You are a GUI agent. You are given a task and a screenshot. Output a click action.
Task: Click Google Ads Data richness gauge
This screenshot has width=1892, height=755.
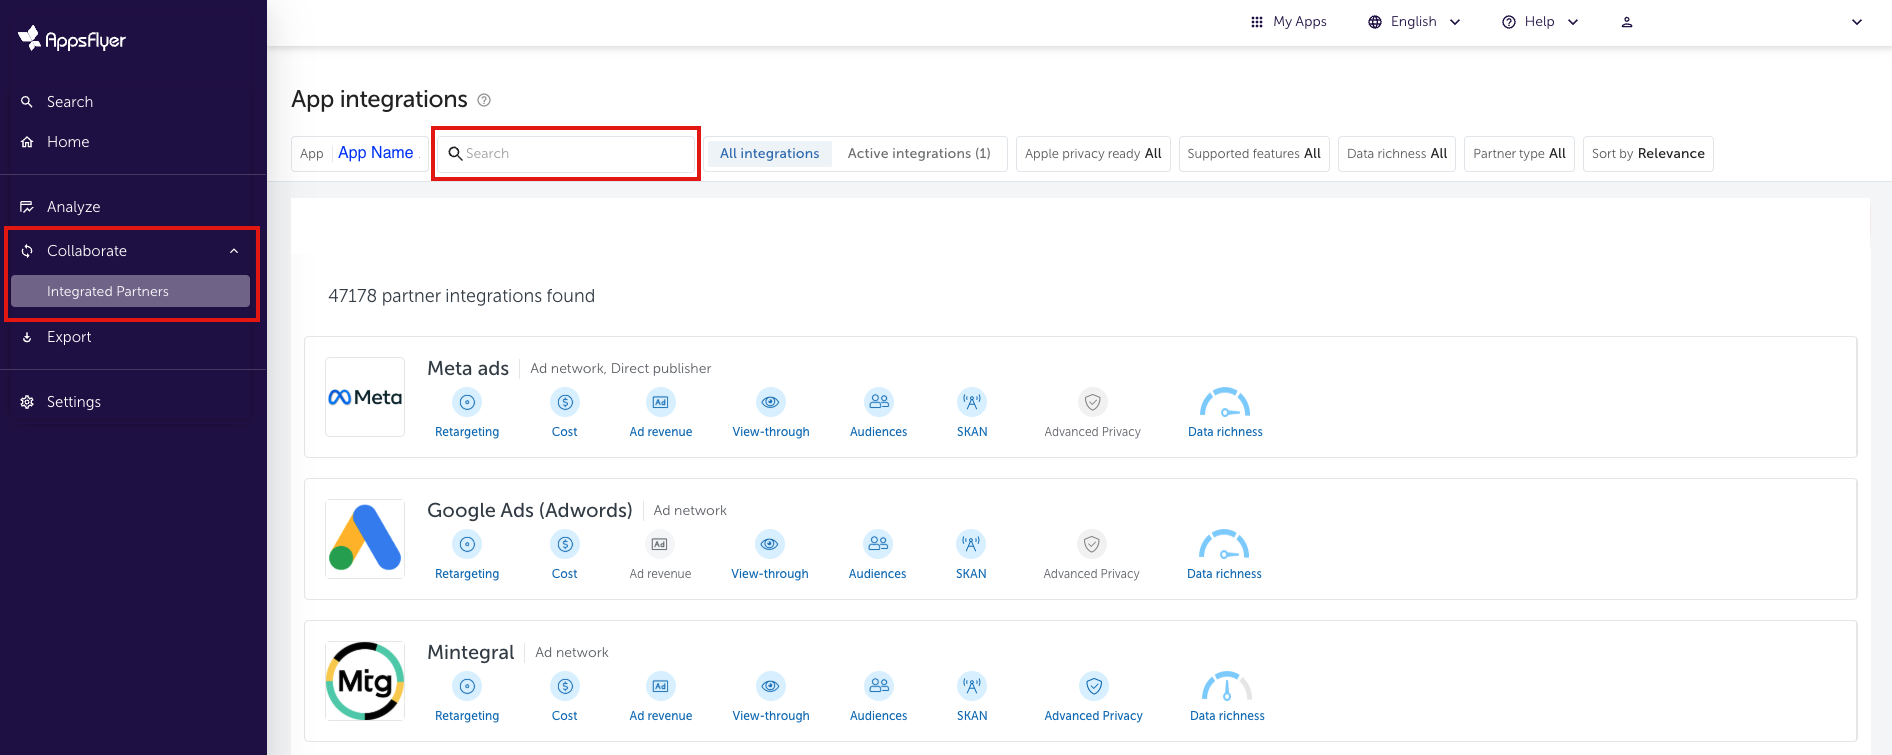1224,544
